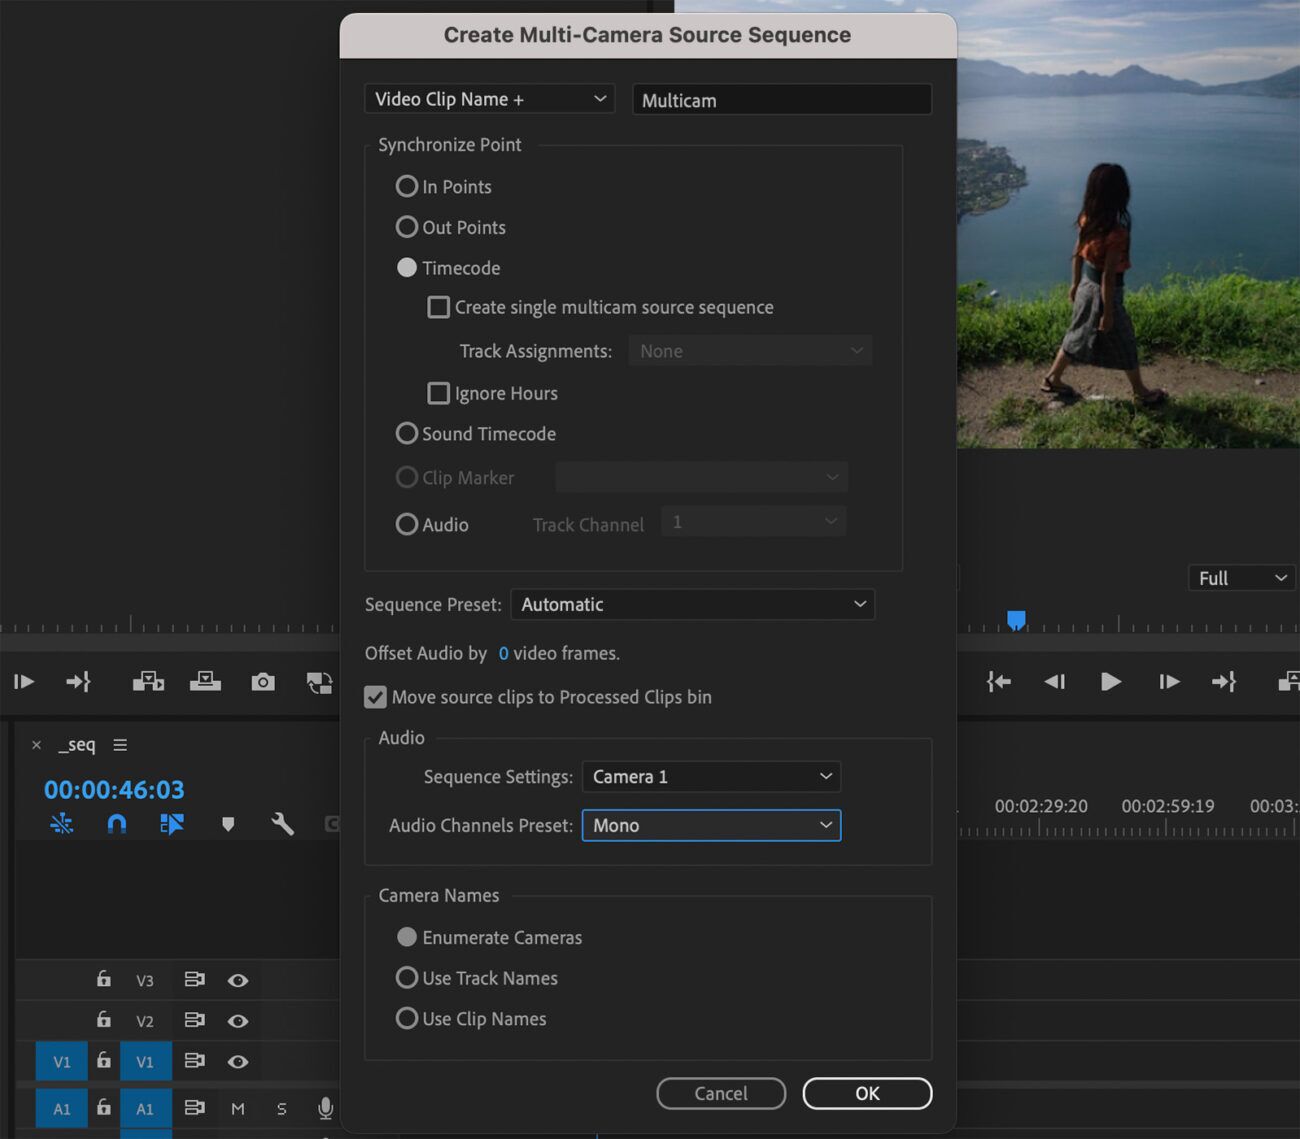This screenshot has width=1300, height=1139.
Task: Switch to the _seq timeline tab
Action: pos(78,744)
